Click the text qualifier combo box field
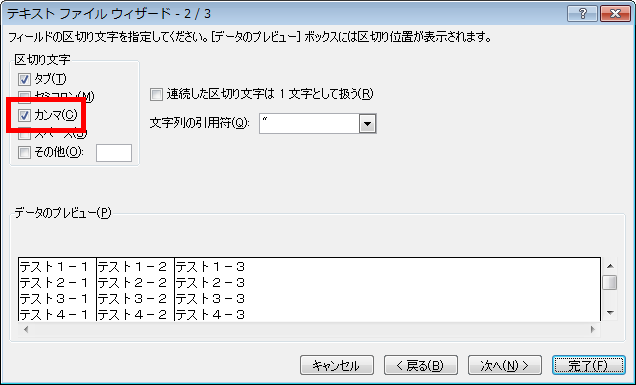Viewport: 636px width, 385px height. pos(309,124)
